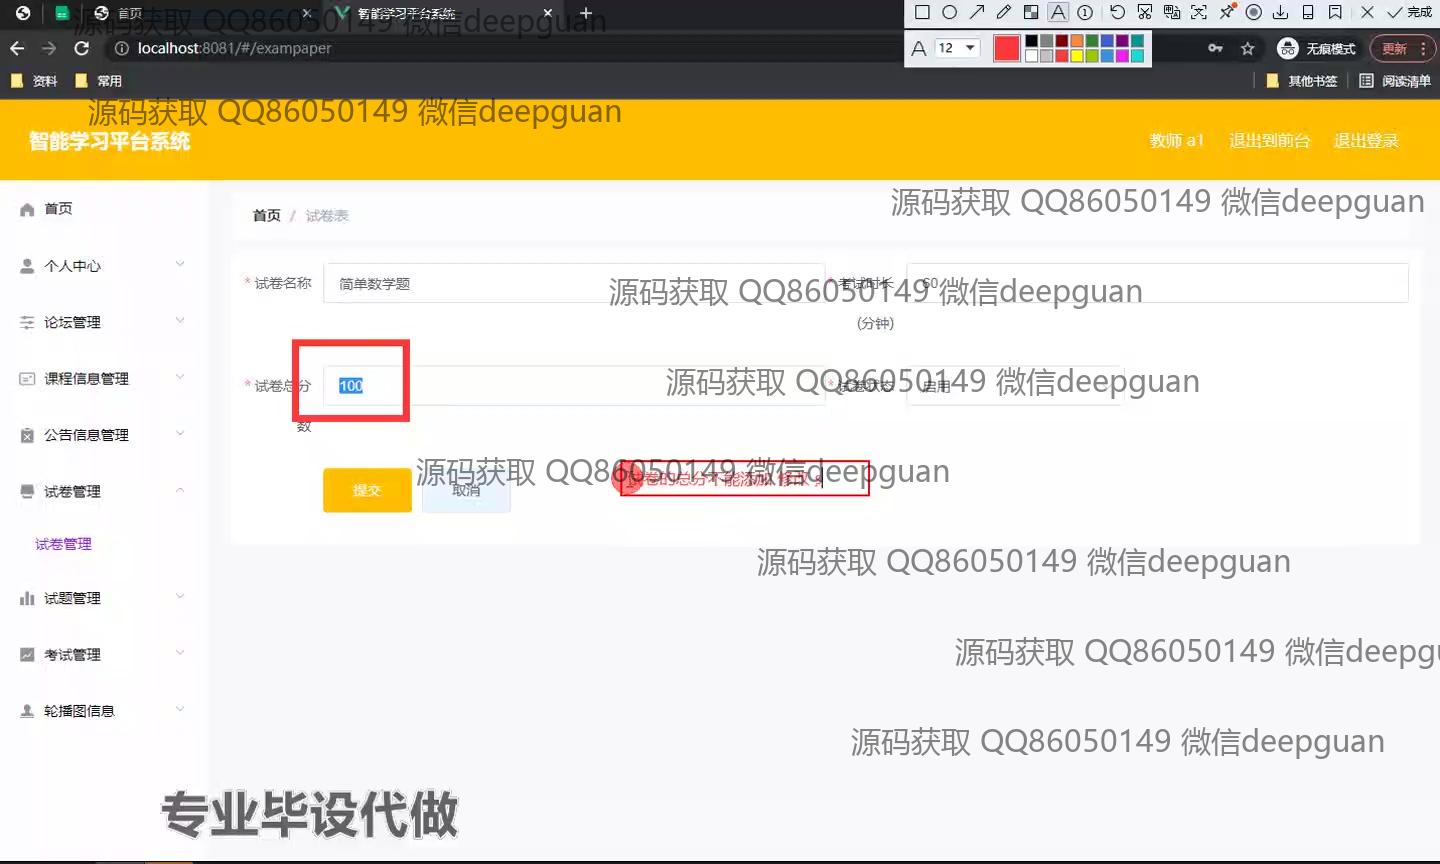Viewport: 1440px width, 864px height.
Task: Click the translate text icon
Action: point(1172,13)
